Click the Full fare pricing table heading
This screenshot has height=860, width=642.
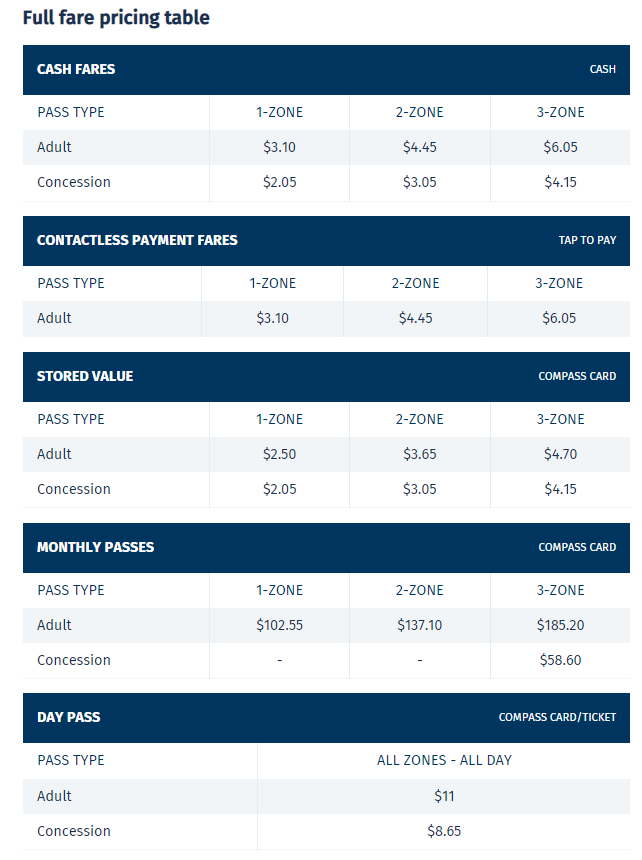tap(116, 18)
